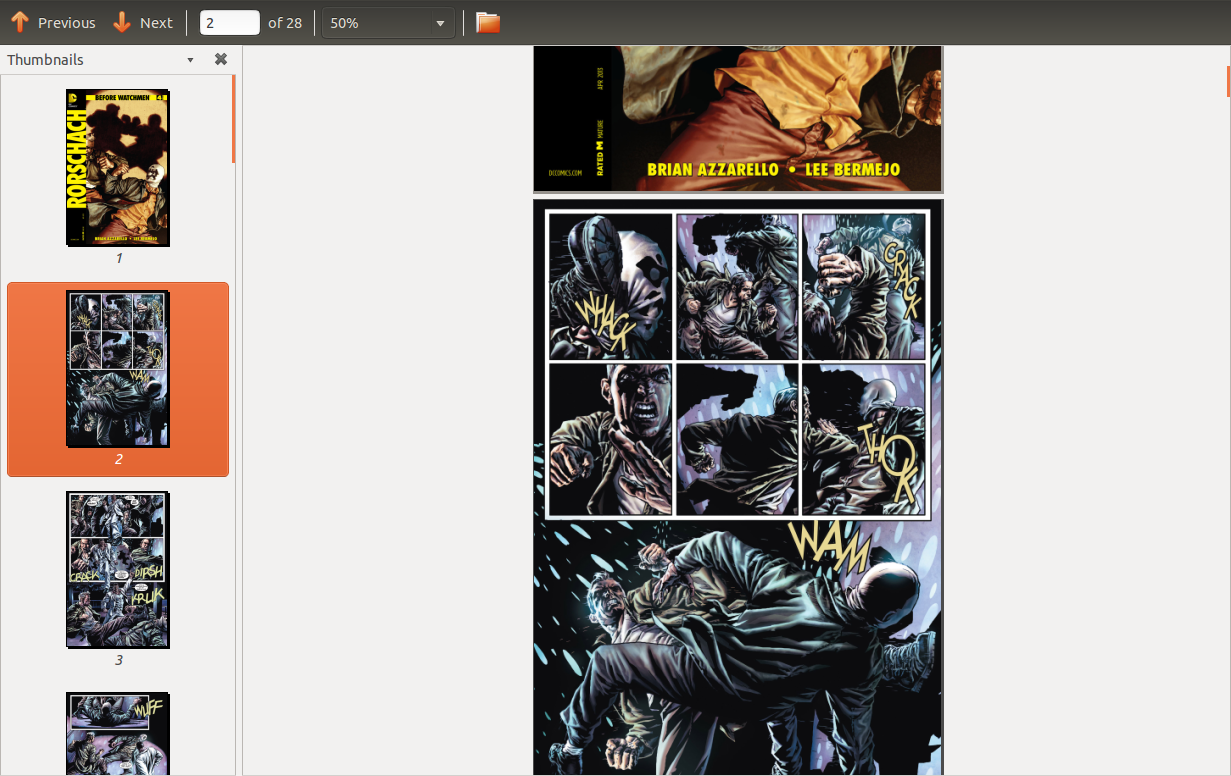The height and width of the screenshot is (776, 1231).
Task: Advance to next page using the down arrow icon
Action: tap(121, 22)
